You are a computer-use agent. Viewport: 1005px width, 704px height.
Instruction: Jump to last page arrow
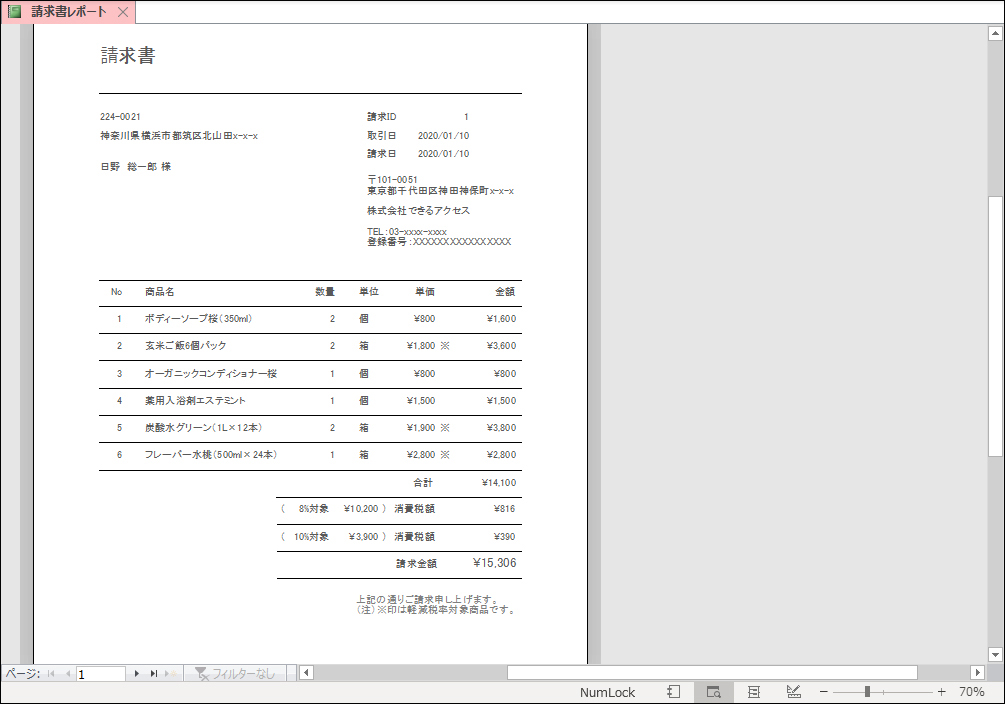click(x=154, y=673)
